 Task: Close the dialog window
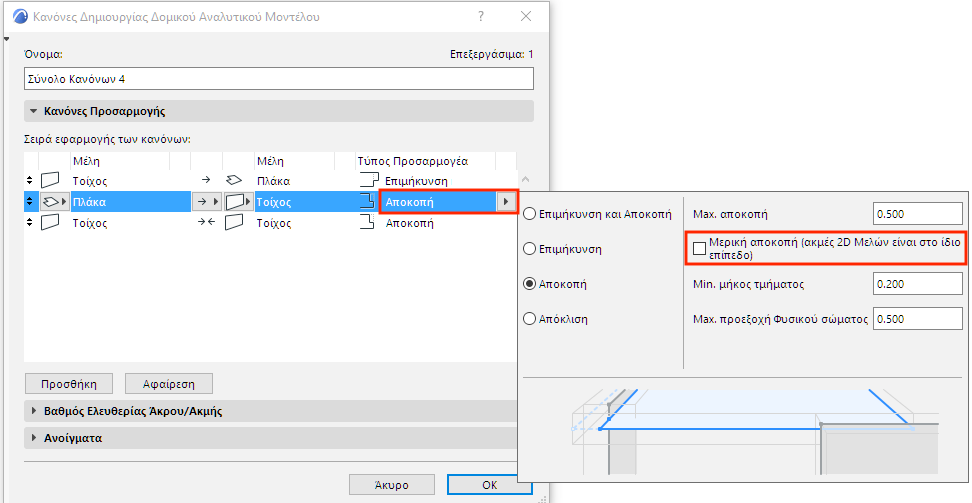pos(526,17)
